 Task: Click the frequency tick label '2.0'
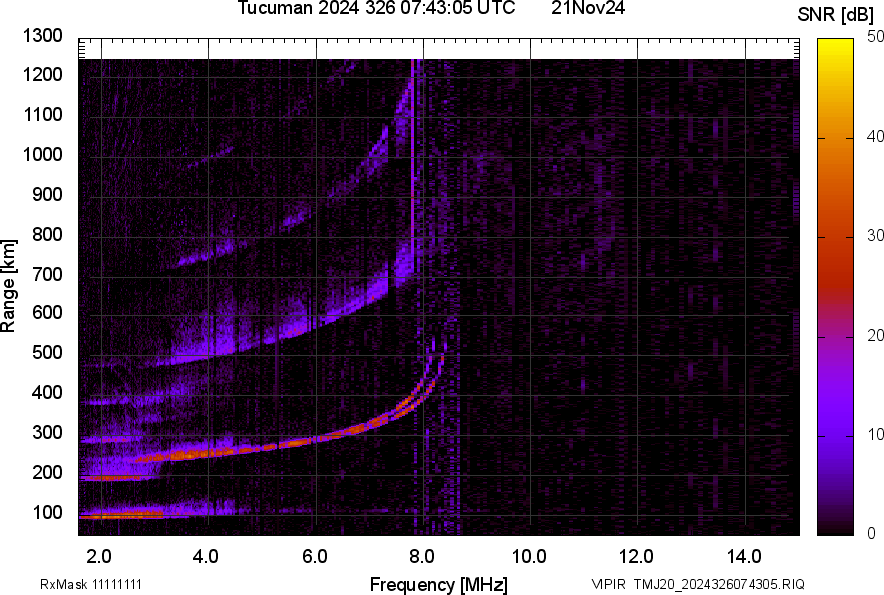pos(99,557)
